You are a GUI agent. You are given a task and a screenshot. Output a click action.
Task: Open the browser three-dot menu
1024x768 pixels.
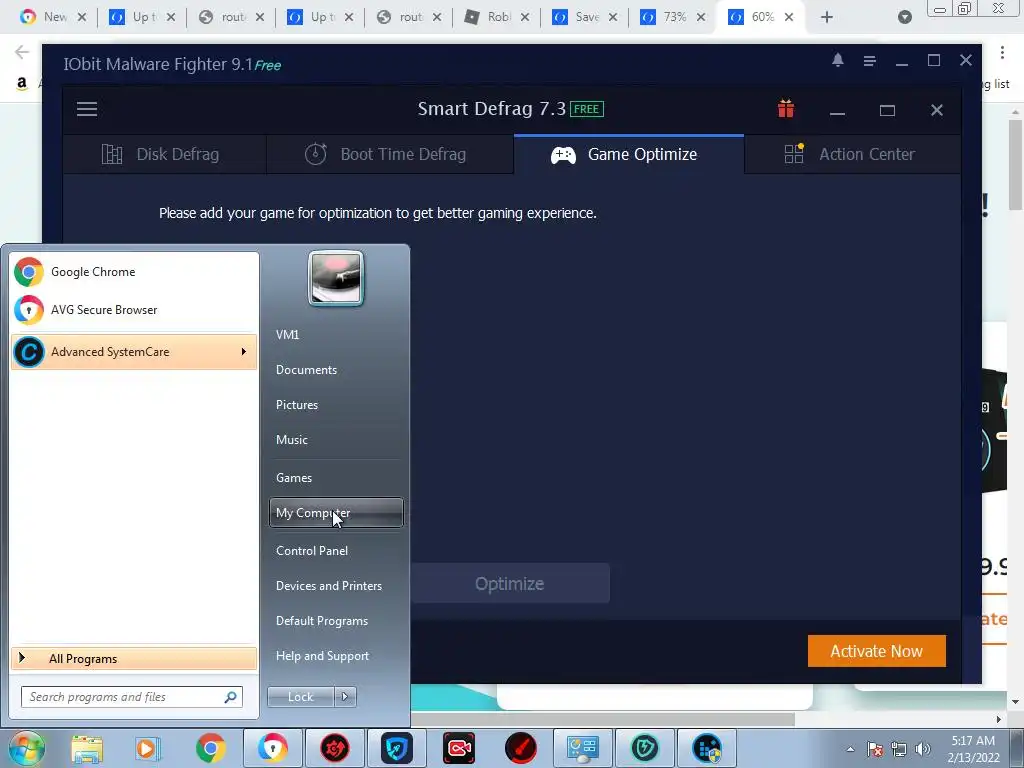pos(1002,52)
